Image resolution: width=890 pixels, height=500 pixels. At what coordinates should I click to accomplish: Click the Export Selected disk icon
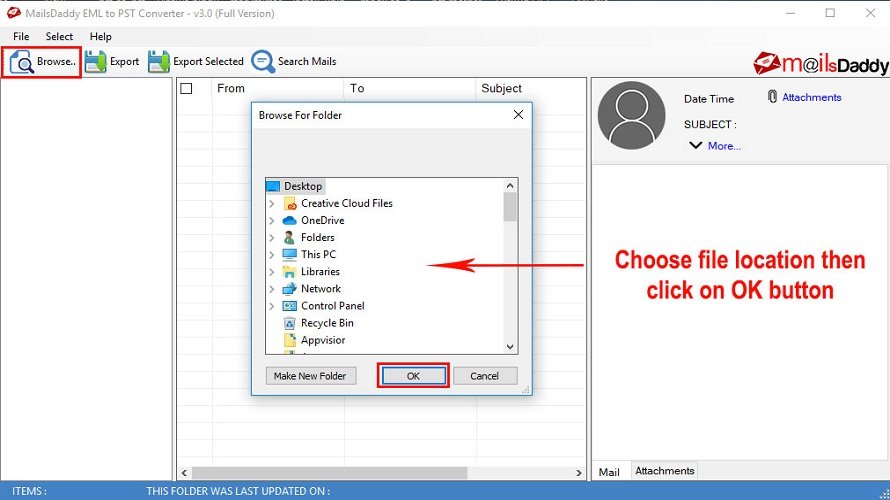pyautogui.click(x=159, y=61)
